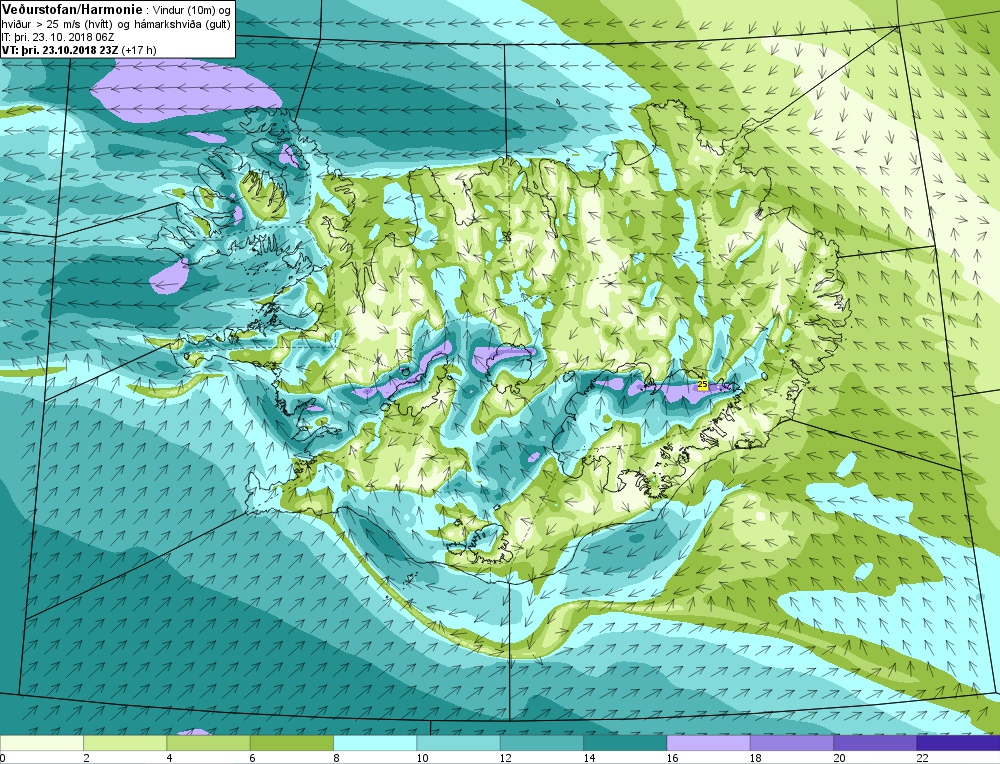The width and height of the screenshot is (1000, 764).
Task: Click the legend label 22
Action: point(922,758)
